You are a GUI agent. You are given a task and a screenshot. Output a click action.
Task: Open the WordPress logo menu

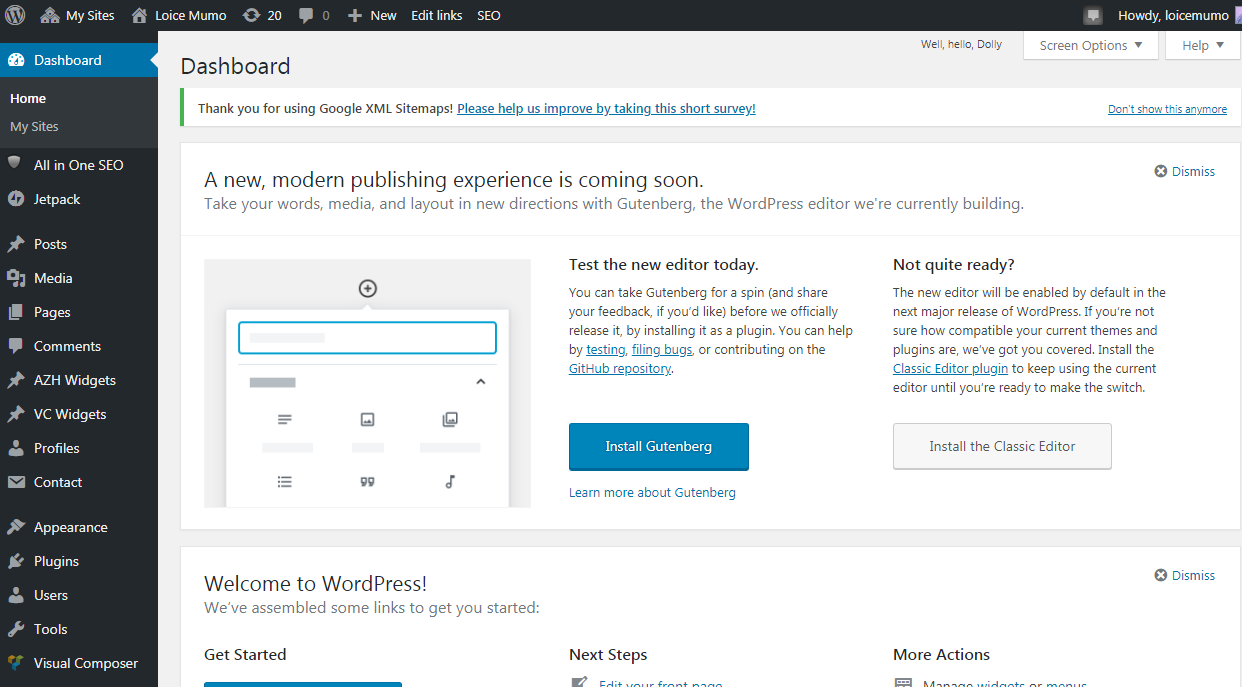point(14,15)
